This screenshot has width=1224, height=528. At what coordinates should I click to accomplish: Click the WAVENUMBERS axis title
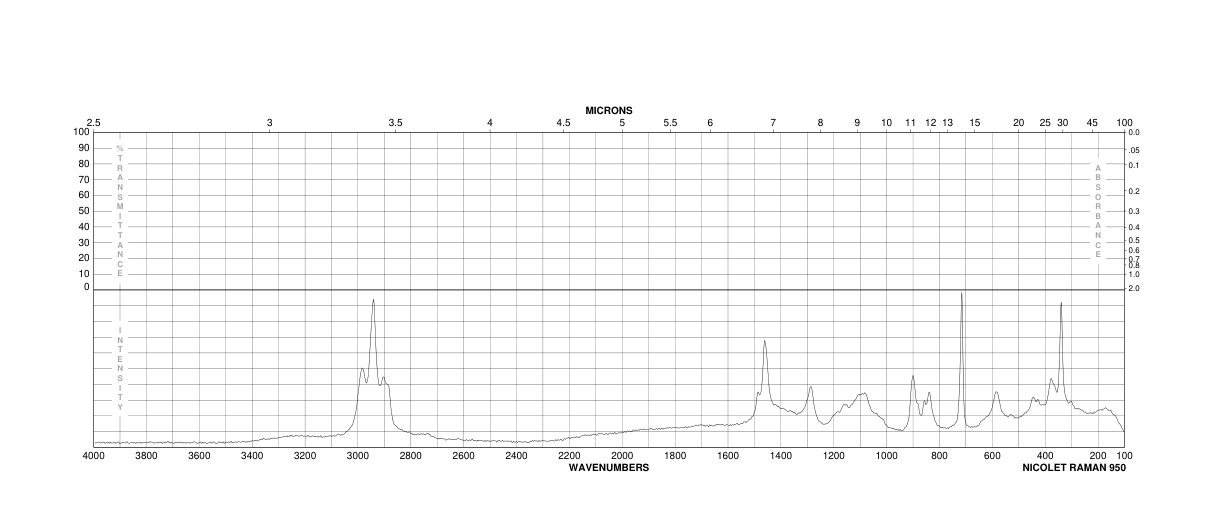tap(609, 467)
